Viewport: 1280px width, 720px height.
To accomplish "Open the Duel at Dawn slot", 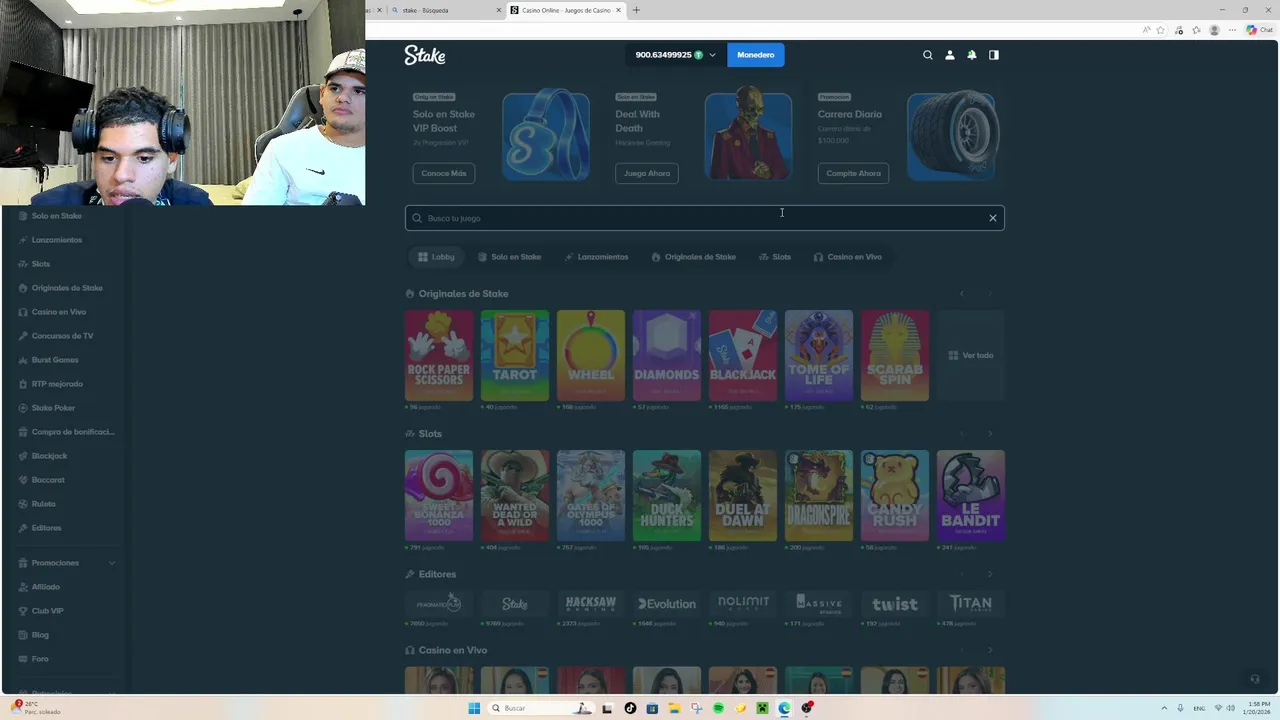I will point(743,495).
